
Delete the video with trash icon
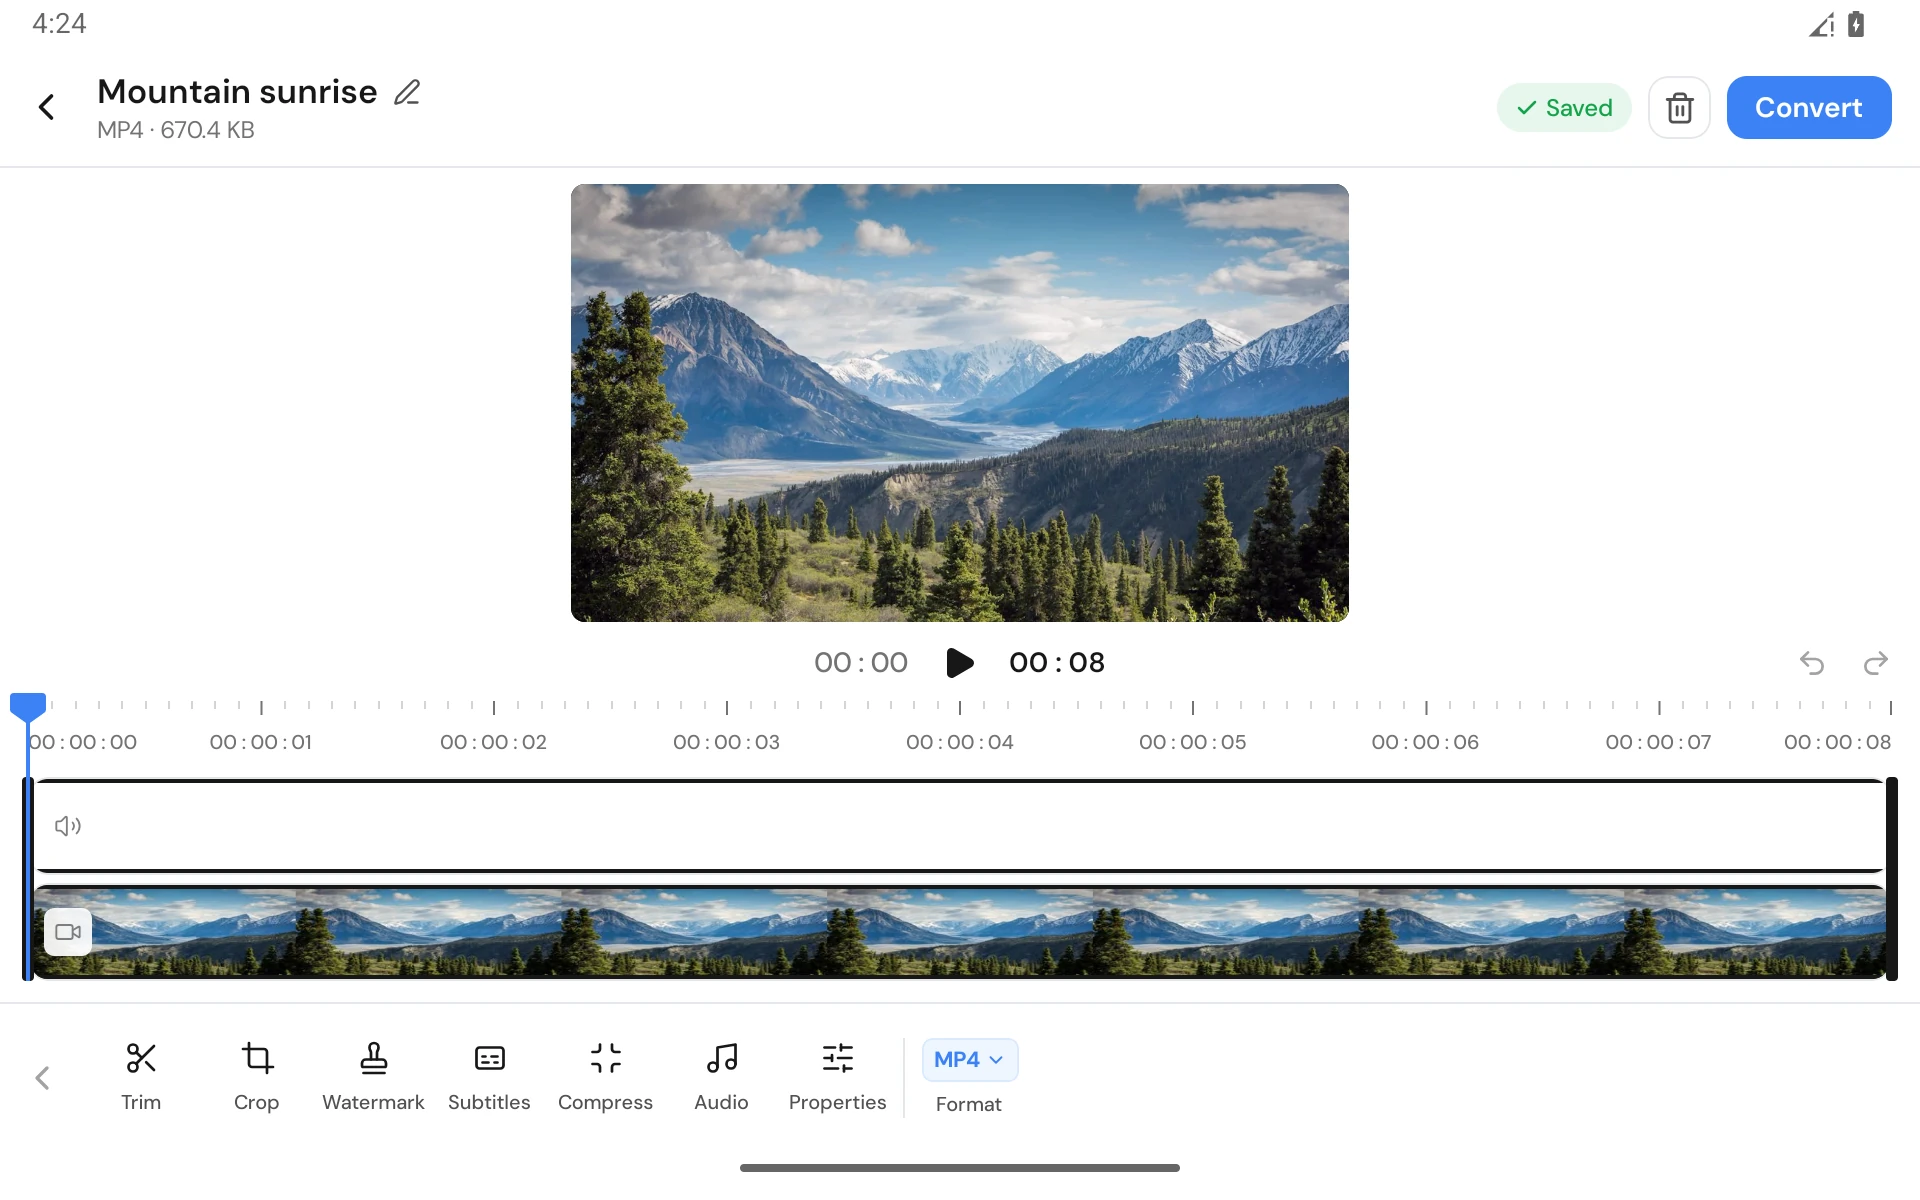point(1679,107)
